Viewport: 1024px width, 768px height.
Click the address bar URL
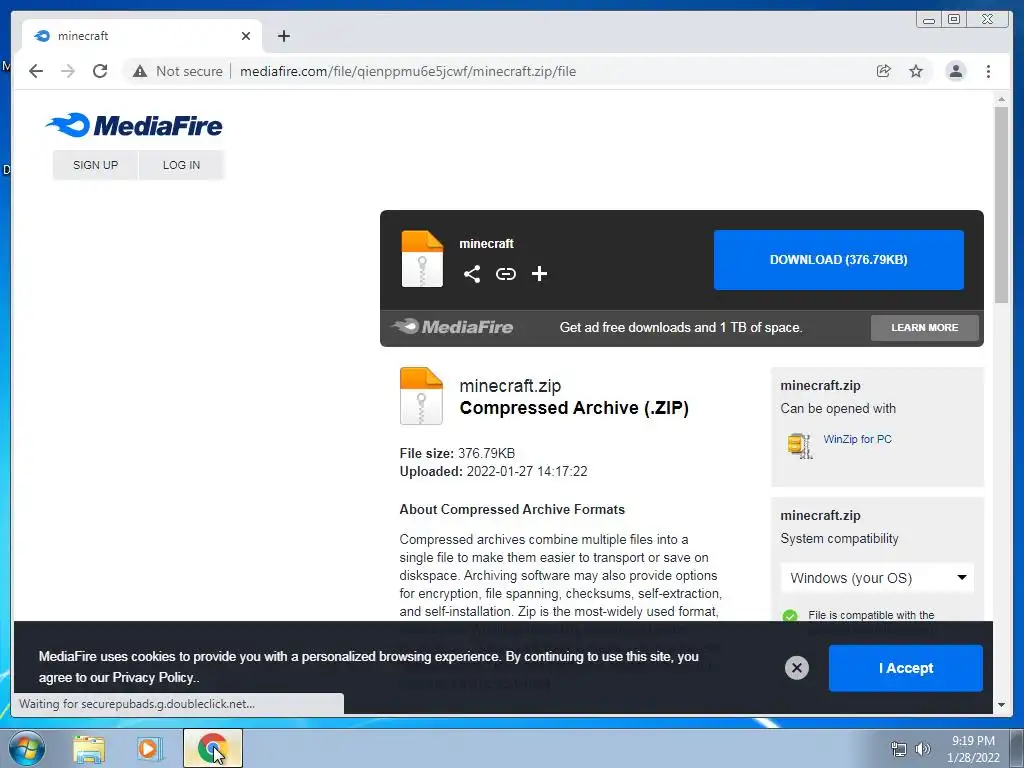[408, 71]
